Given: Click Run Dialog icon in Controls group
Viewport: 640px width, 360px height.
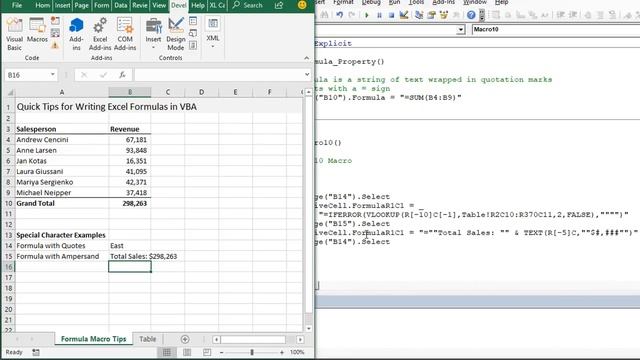Looking at the screenshot, I should (x=193, y=45).
